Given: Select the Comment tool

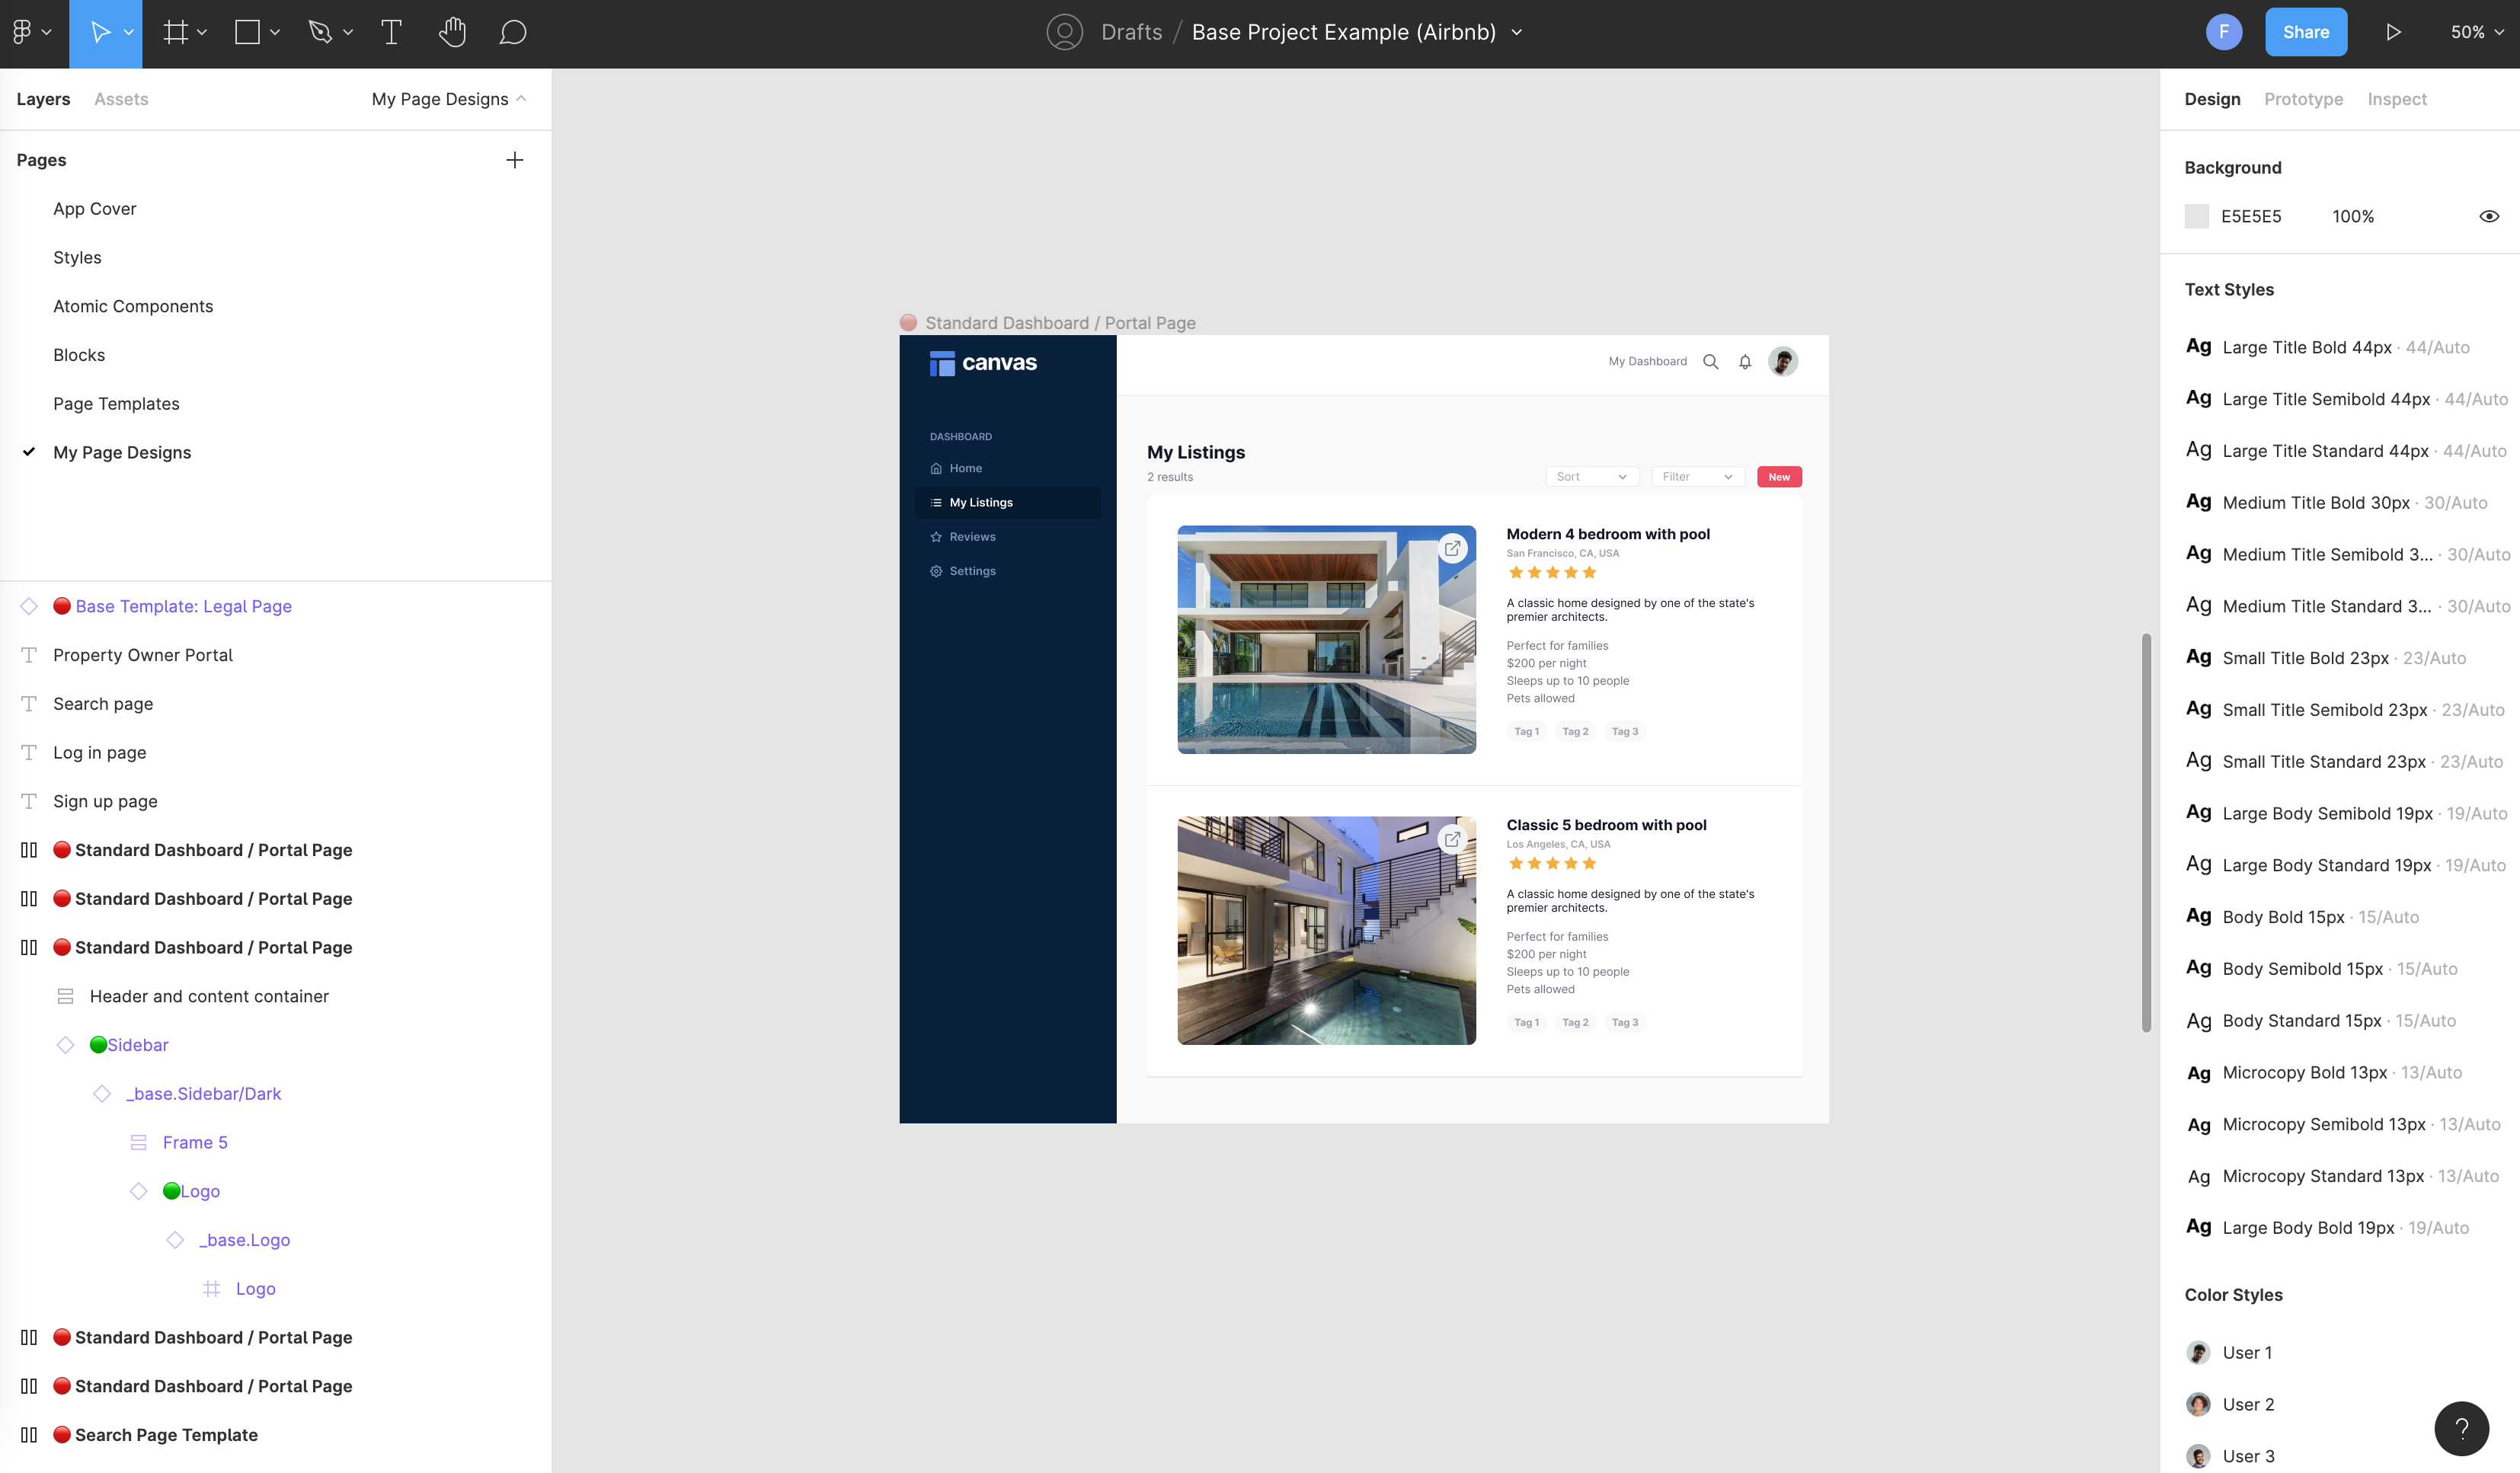Looking at the screenshot, I should 513,32.
